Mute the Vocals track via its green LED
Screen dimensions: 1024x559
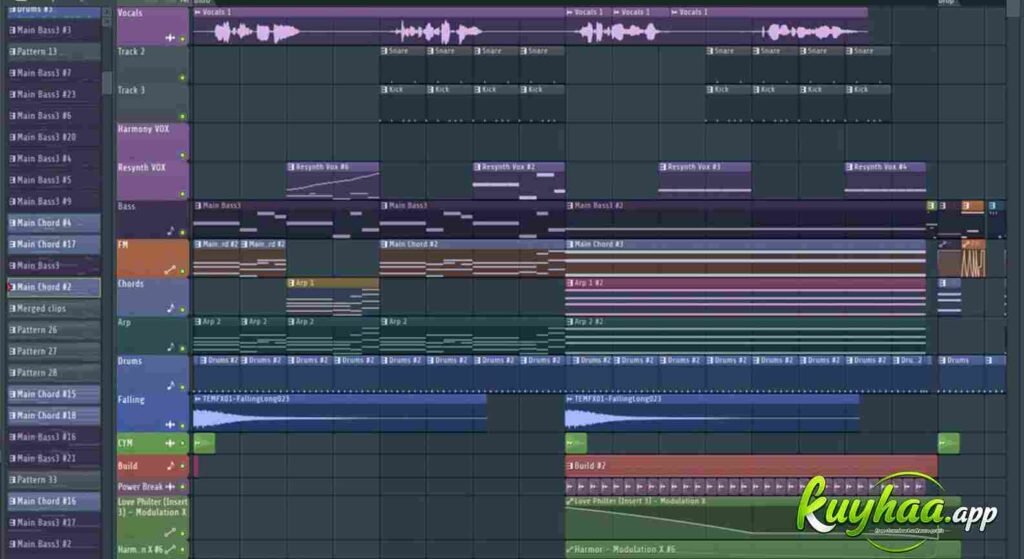click(x=182, y=39)
